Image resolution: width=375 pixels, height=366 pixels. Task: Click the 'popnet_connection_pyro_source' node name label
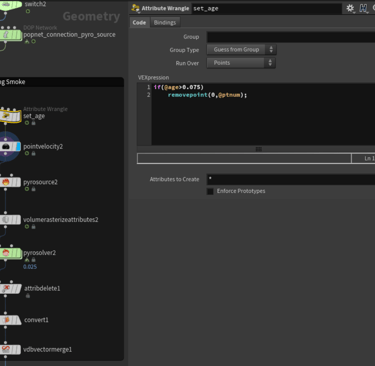[x=69, y=35]
